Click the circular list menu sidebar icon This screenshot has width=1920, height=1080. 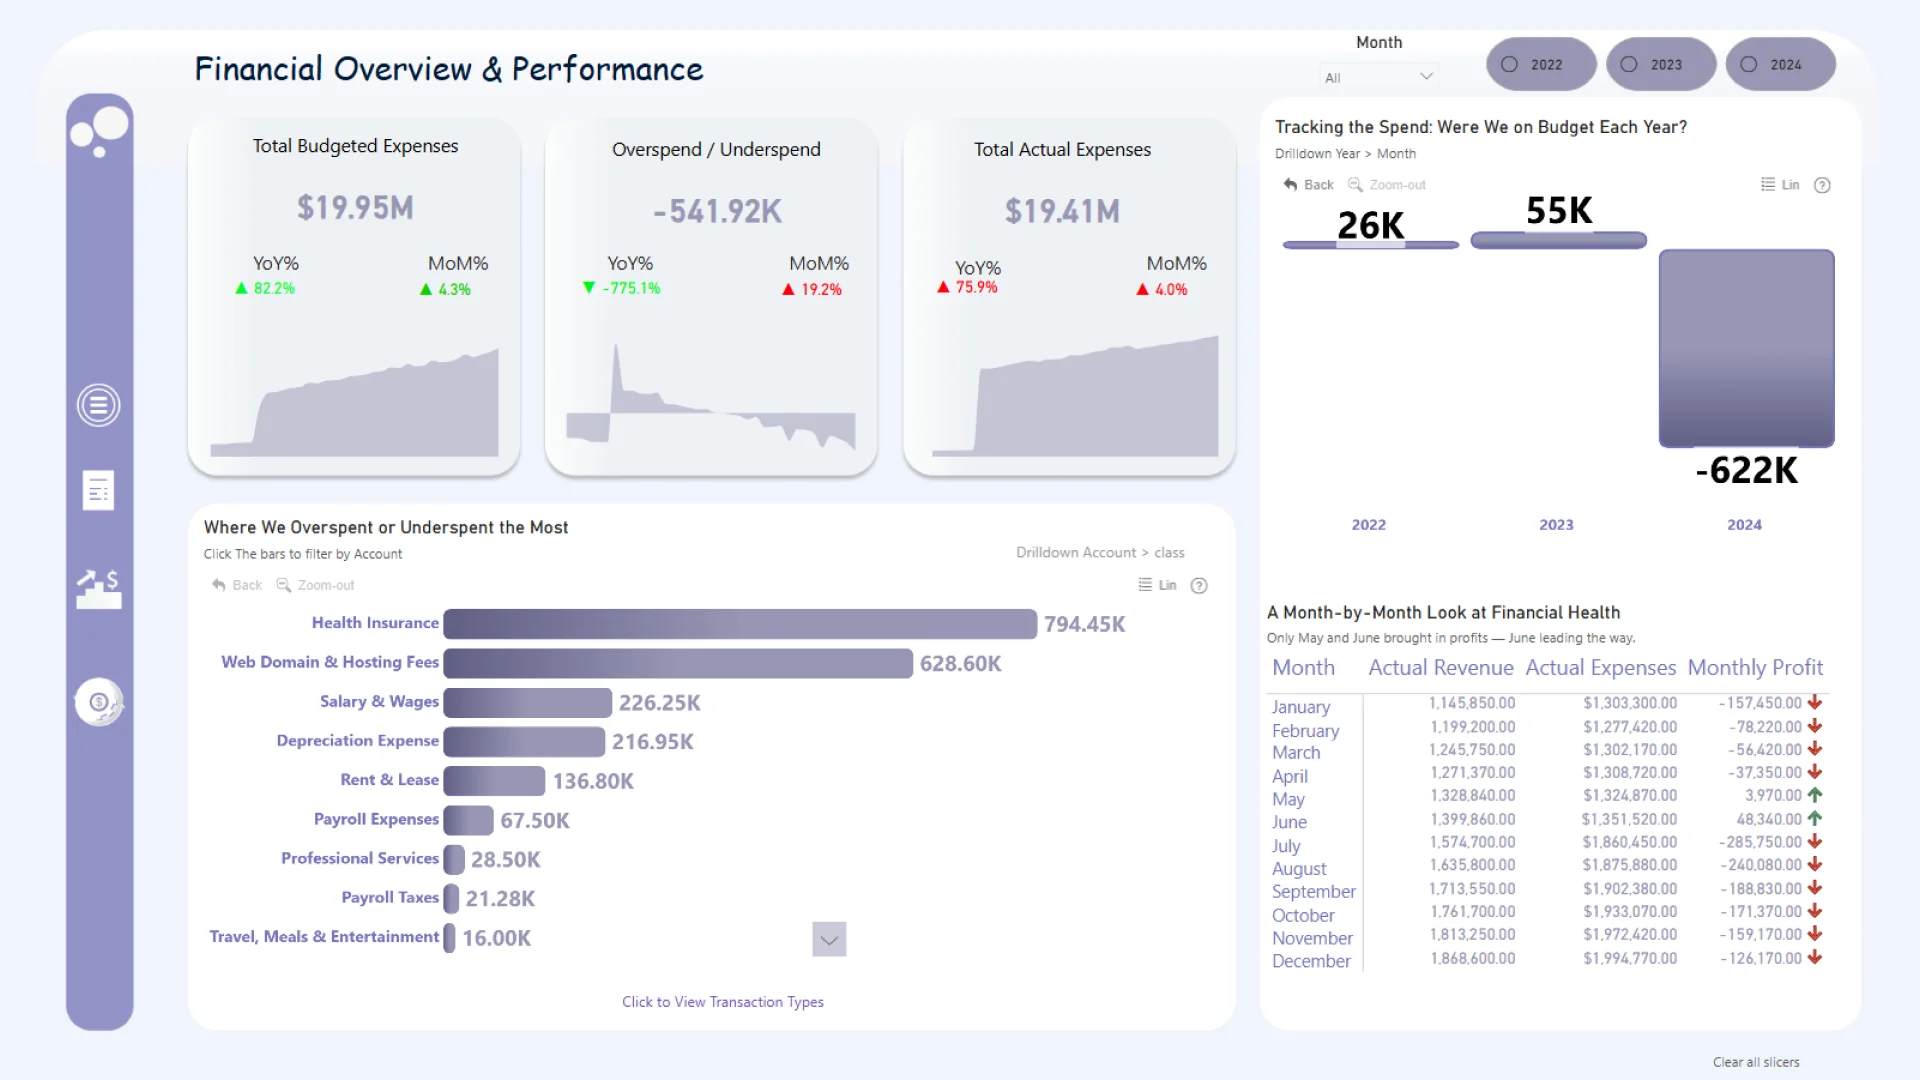click(98, 405)
